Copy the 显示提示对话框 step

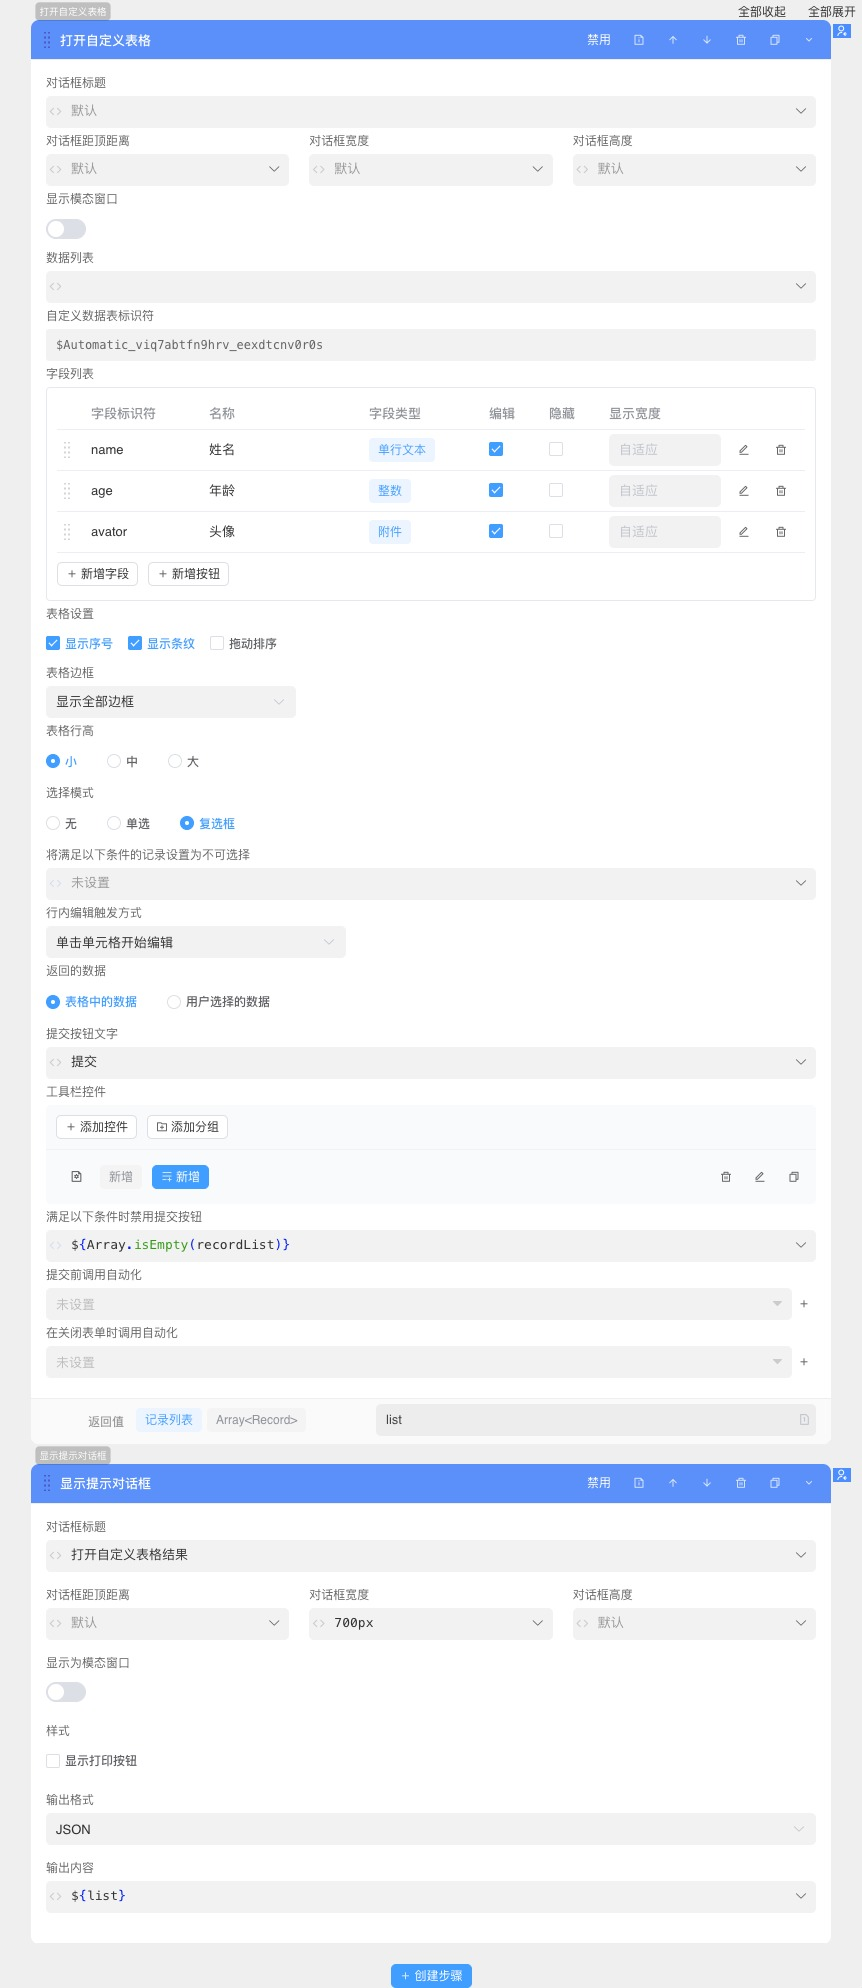coord(775,1483)
